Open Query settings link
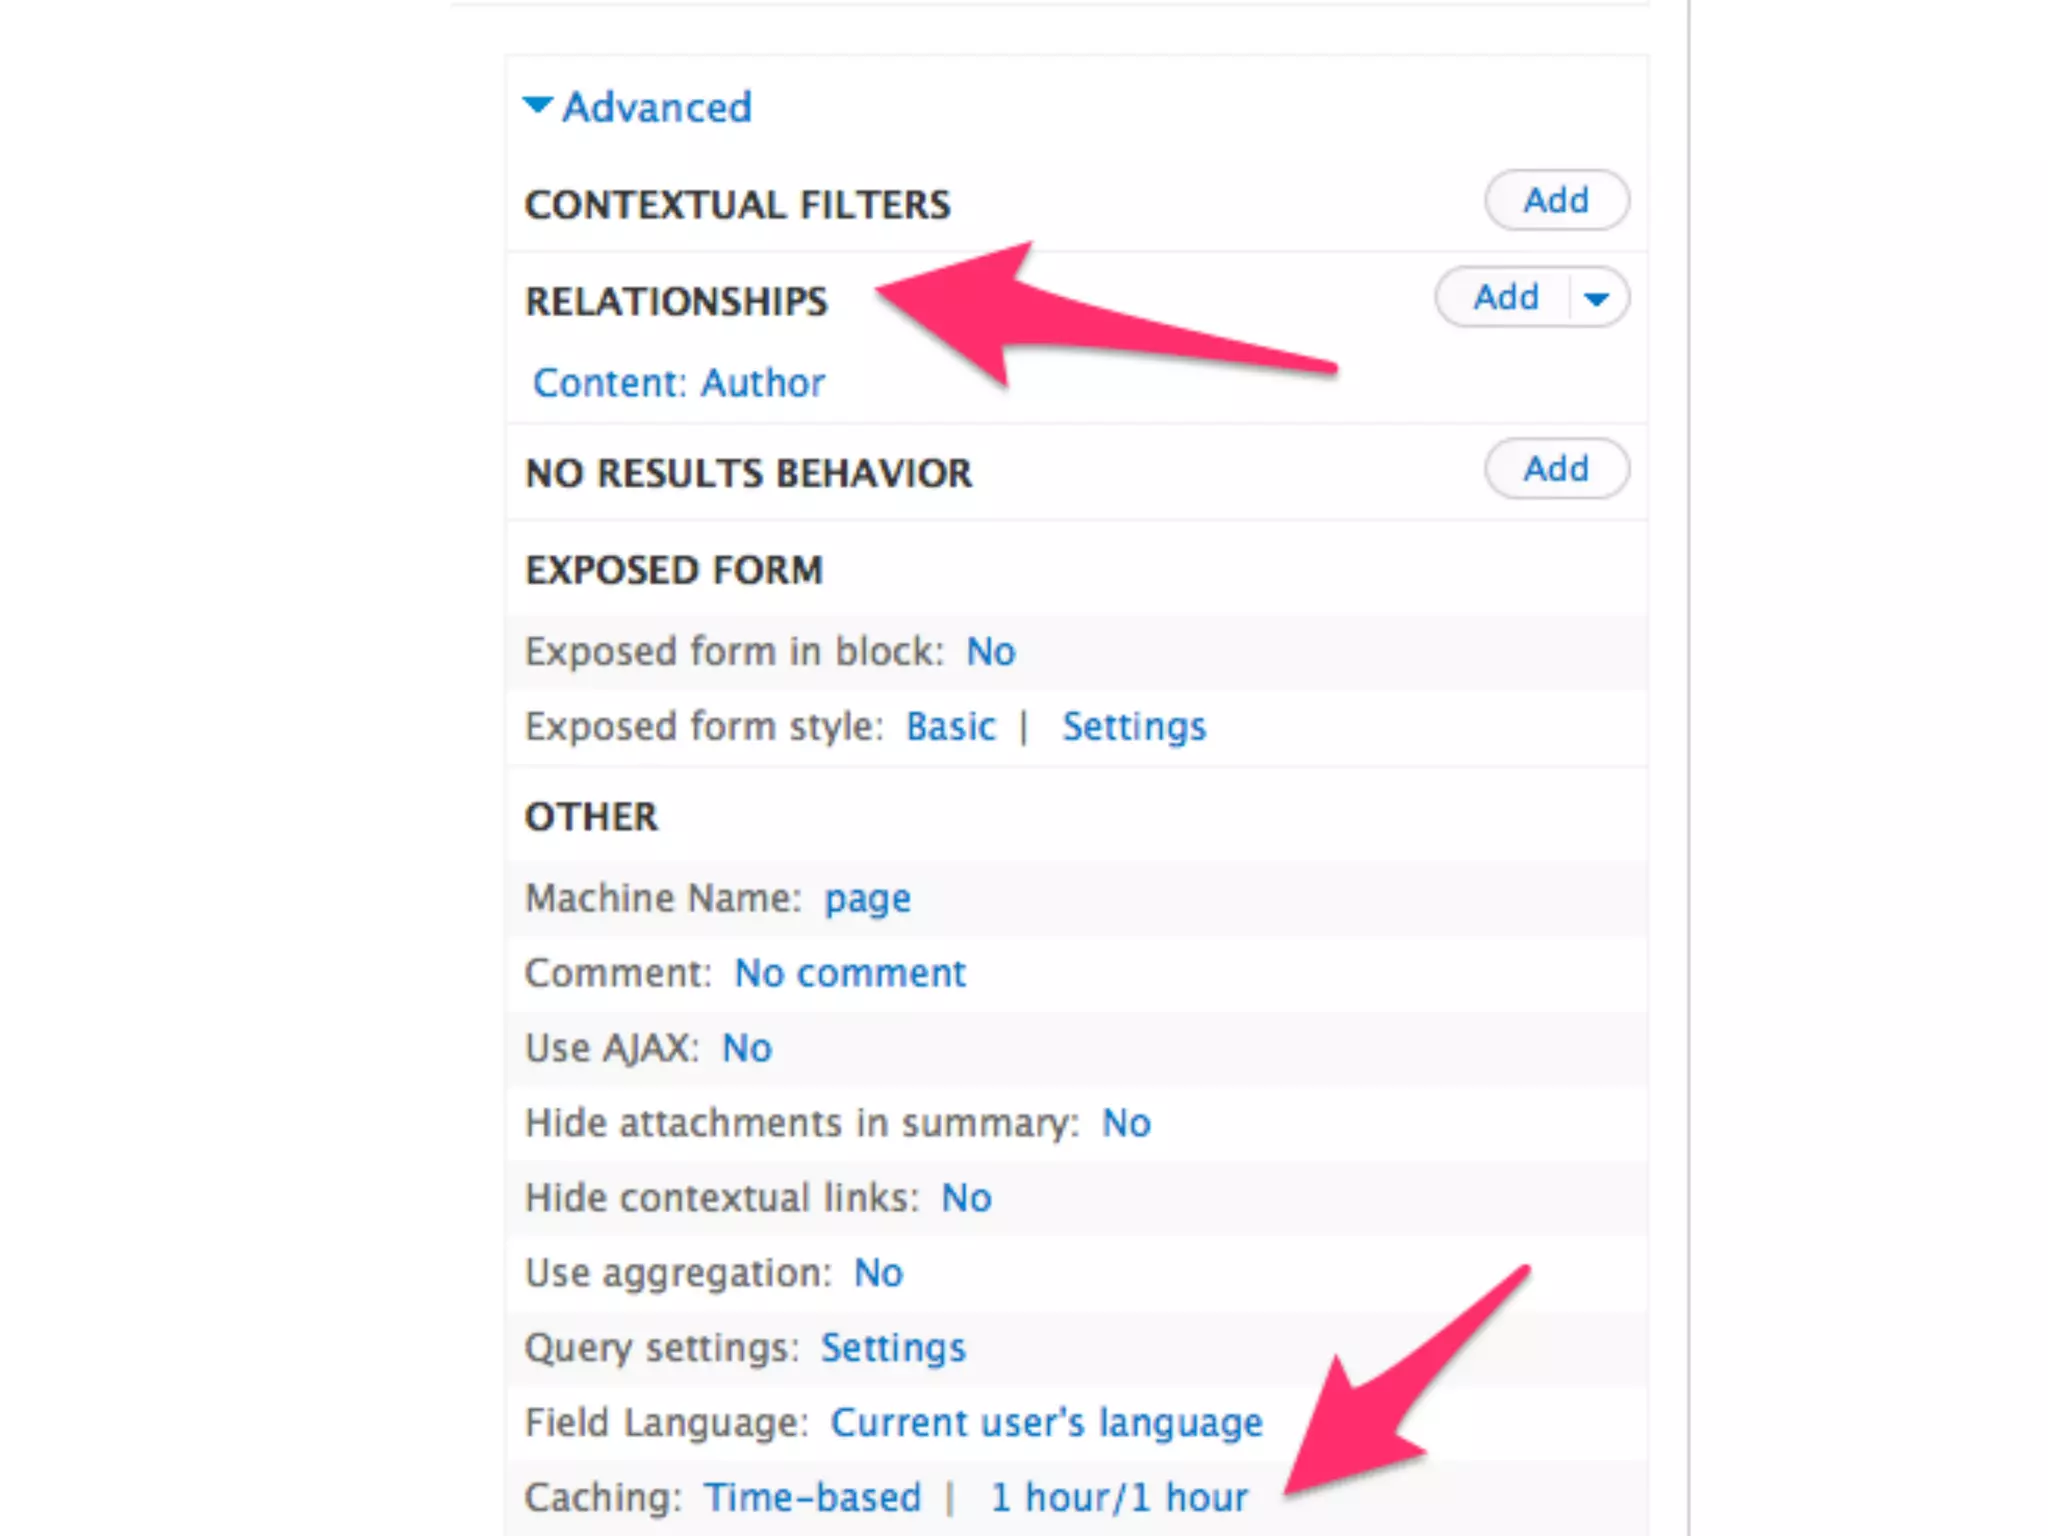2048x1536 pixels. pyautogui.click(x=893, y=1348)
